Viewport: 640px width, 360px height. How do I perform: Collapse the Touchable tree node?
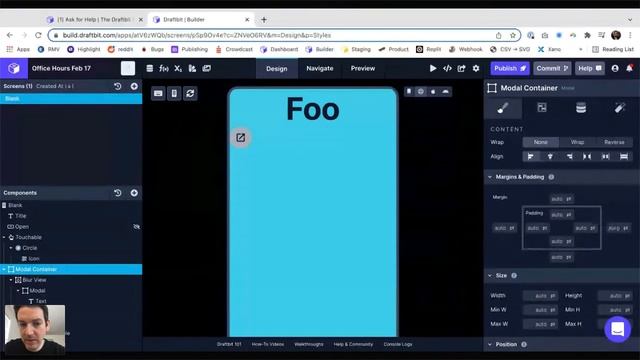click(x=4, y=237)
